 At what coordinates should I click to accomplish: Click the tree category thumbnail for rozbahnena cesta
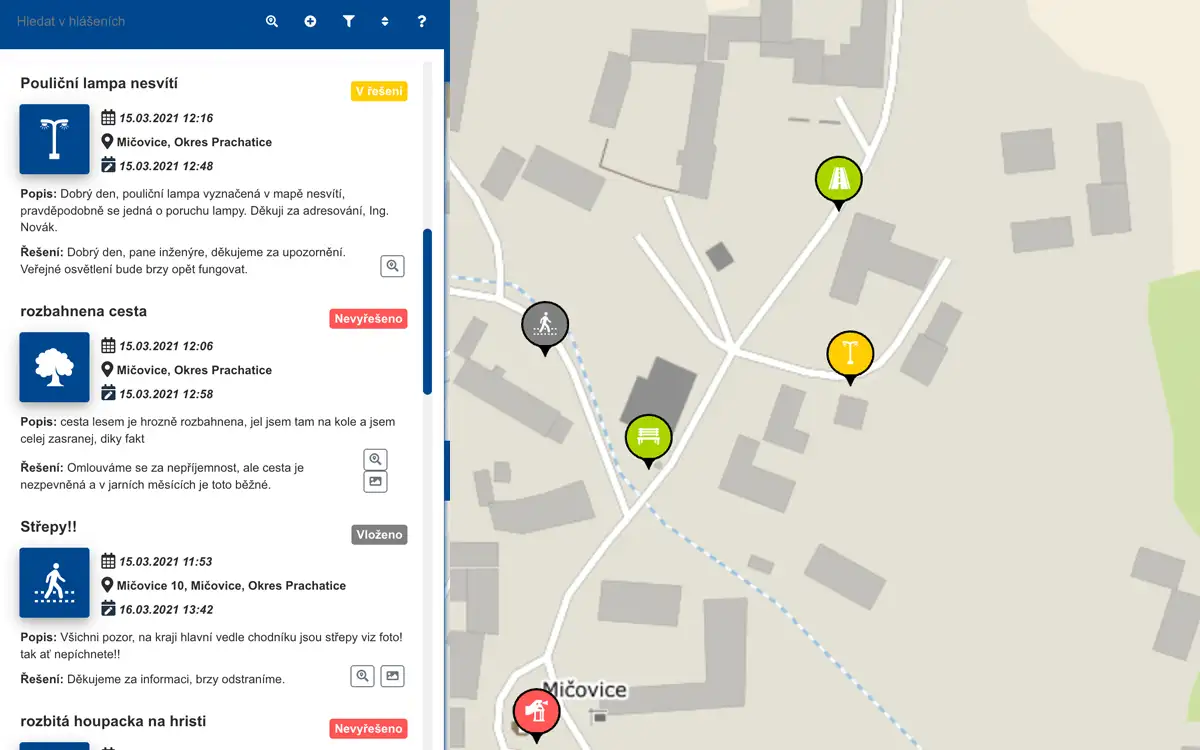coord(55,367)
